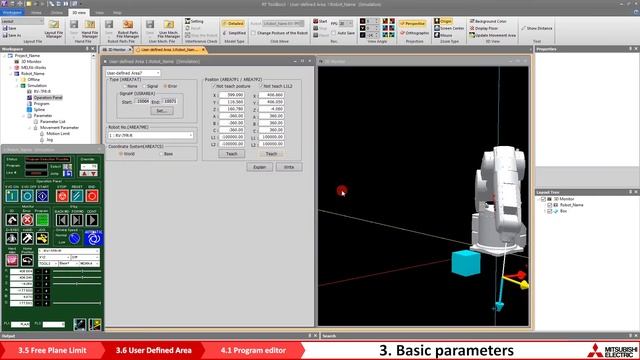The width and height of the screenshot is (640, 360).
Task: Toggle Robot_Name checkbox in Layout Tree
Action: (549, 205)
